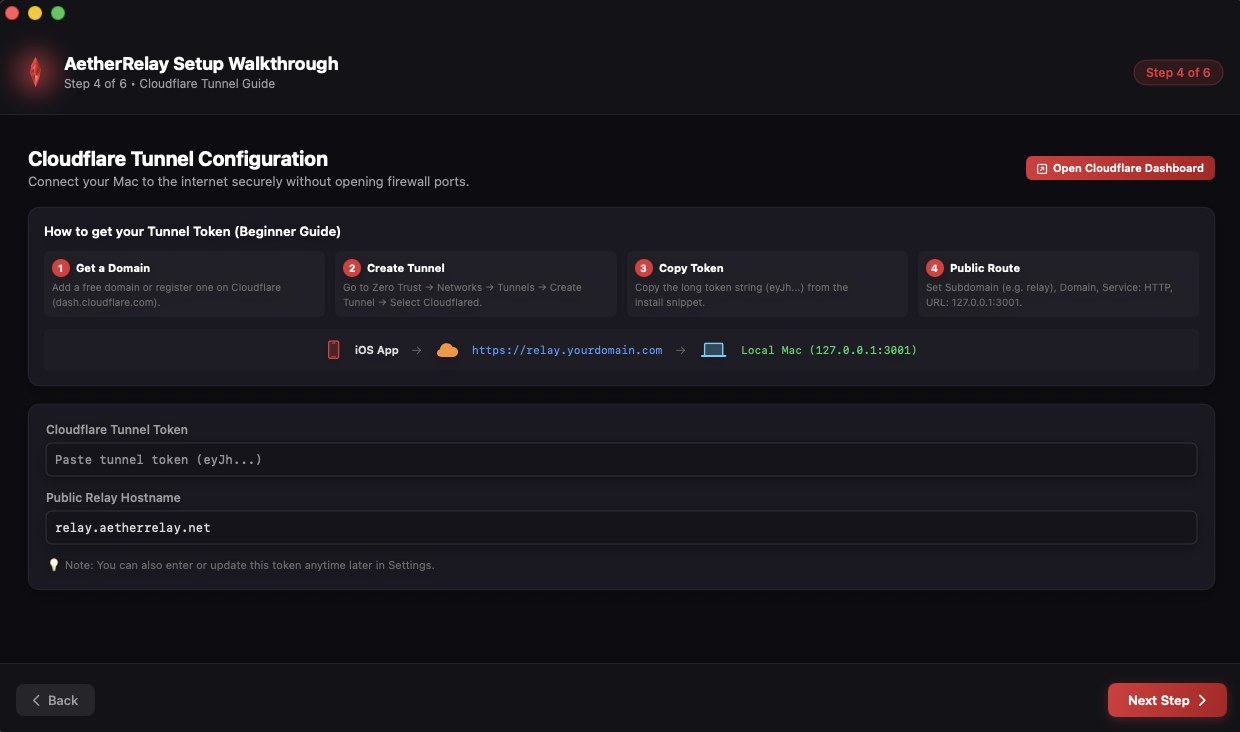Image resolution: width=1240 pixels, height=732 pixels.
Task: Click the https://relay.yourdomain.com URL text
Action: pyautogui.click(x=567, y=350)
